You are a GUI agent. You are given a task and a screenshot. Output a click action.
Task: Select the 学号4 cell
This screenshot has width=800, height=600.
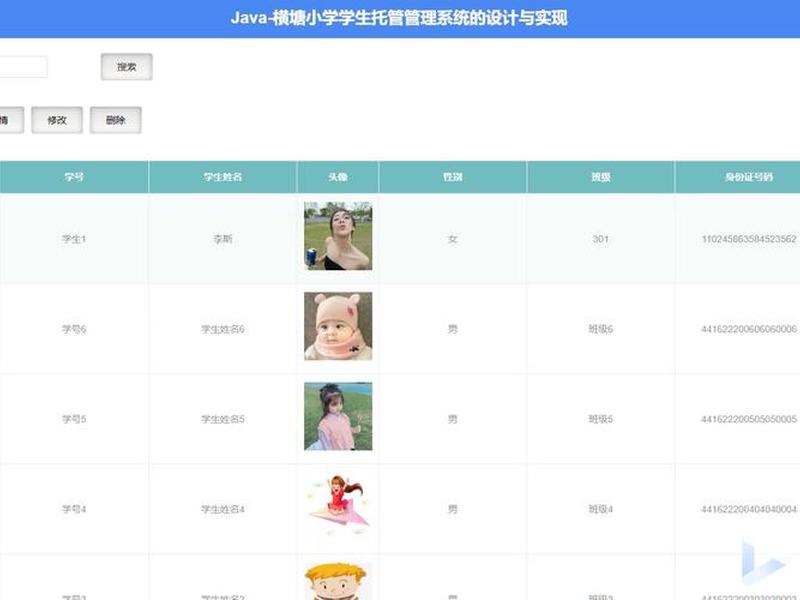[x=74, y=509]
